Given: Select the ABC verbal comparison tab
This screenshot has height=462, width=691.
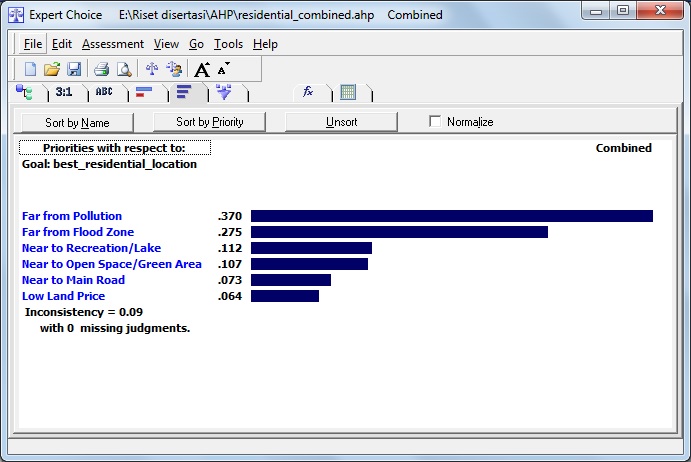Looking at the screenshot, I should [104, 92].
